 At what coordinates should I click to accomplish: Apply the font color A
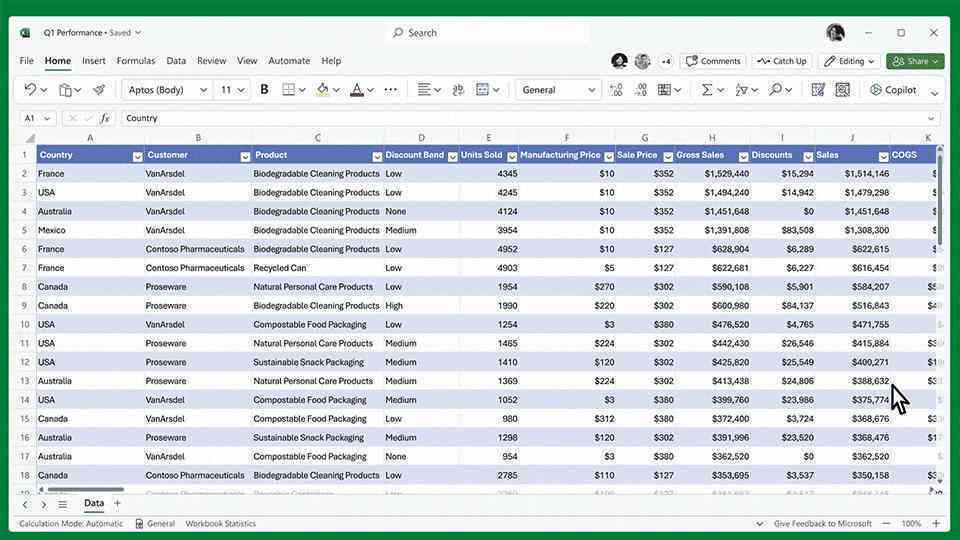356,90
